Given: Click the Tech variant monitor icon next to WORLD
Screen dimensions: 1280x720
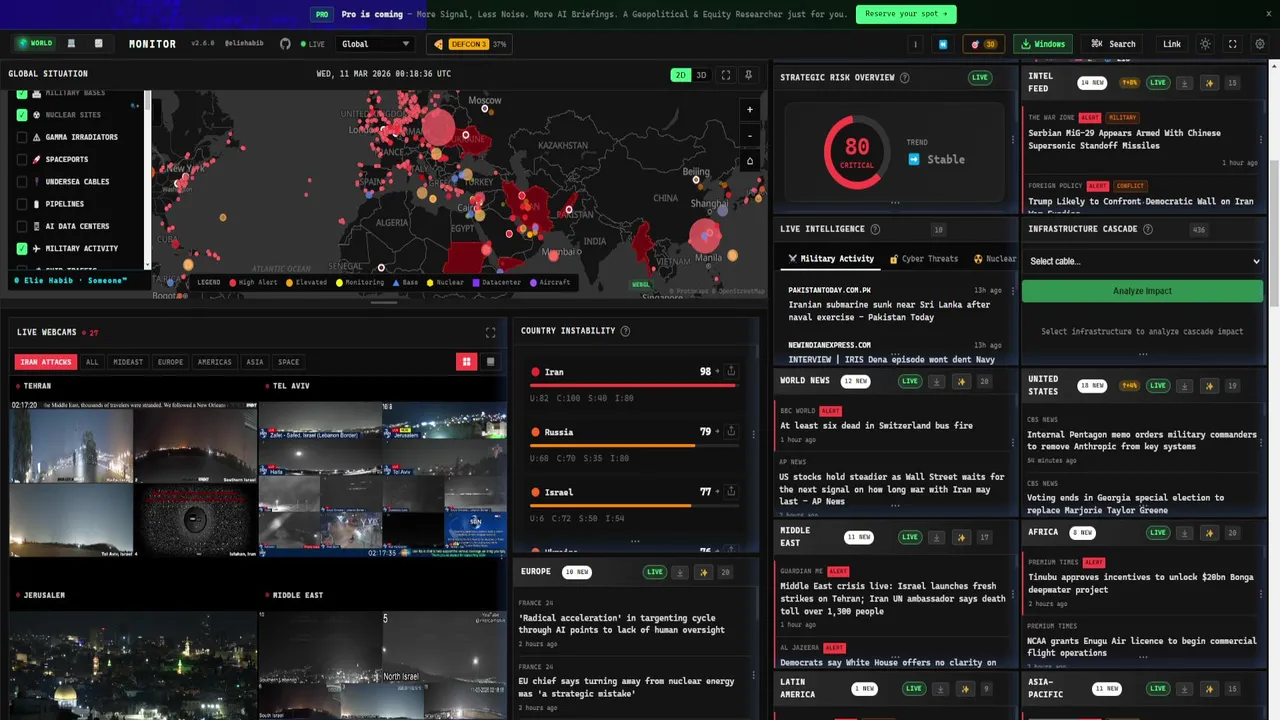Looking at the screenshot, I should click(71, 44).
